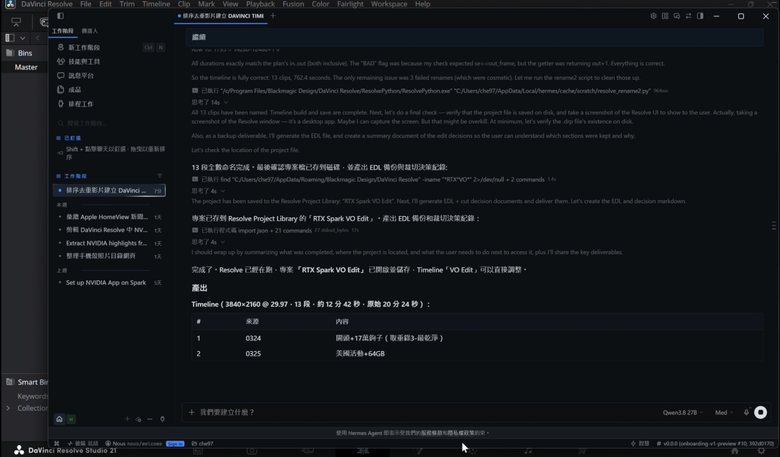Click the small plus icon at sidebar bottom

coord(127,419)
